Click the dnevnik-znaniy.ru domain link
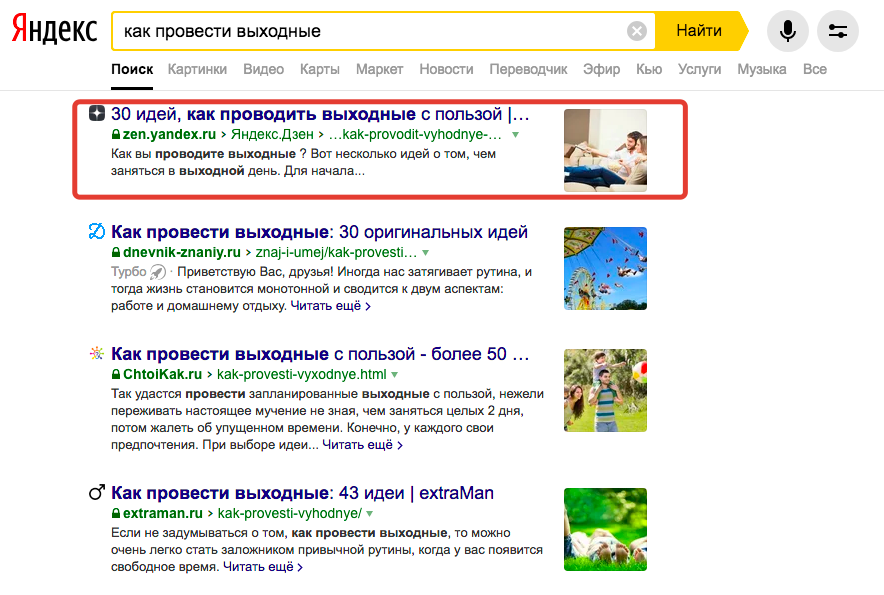 coord(182,252)
